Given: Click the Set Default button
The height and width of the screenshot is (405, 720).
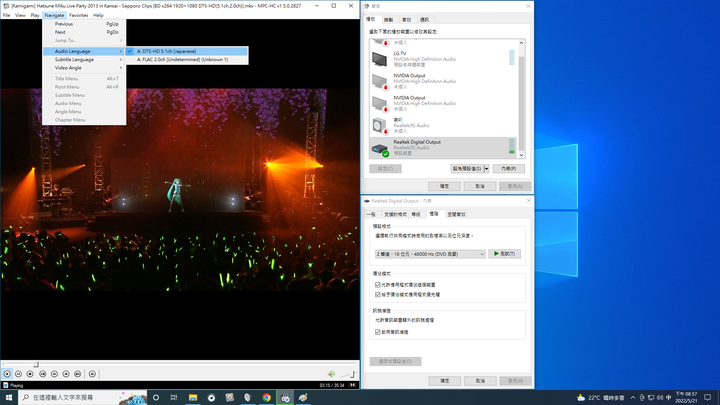Looking at the screenshot, I should [467, 169].
